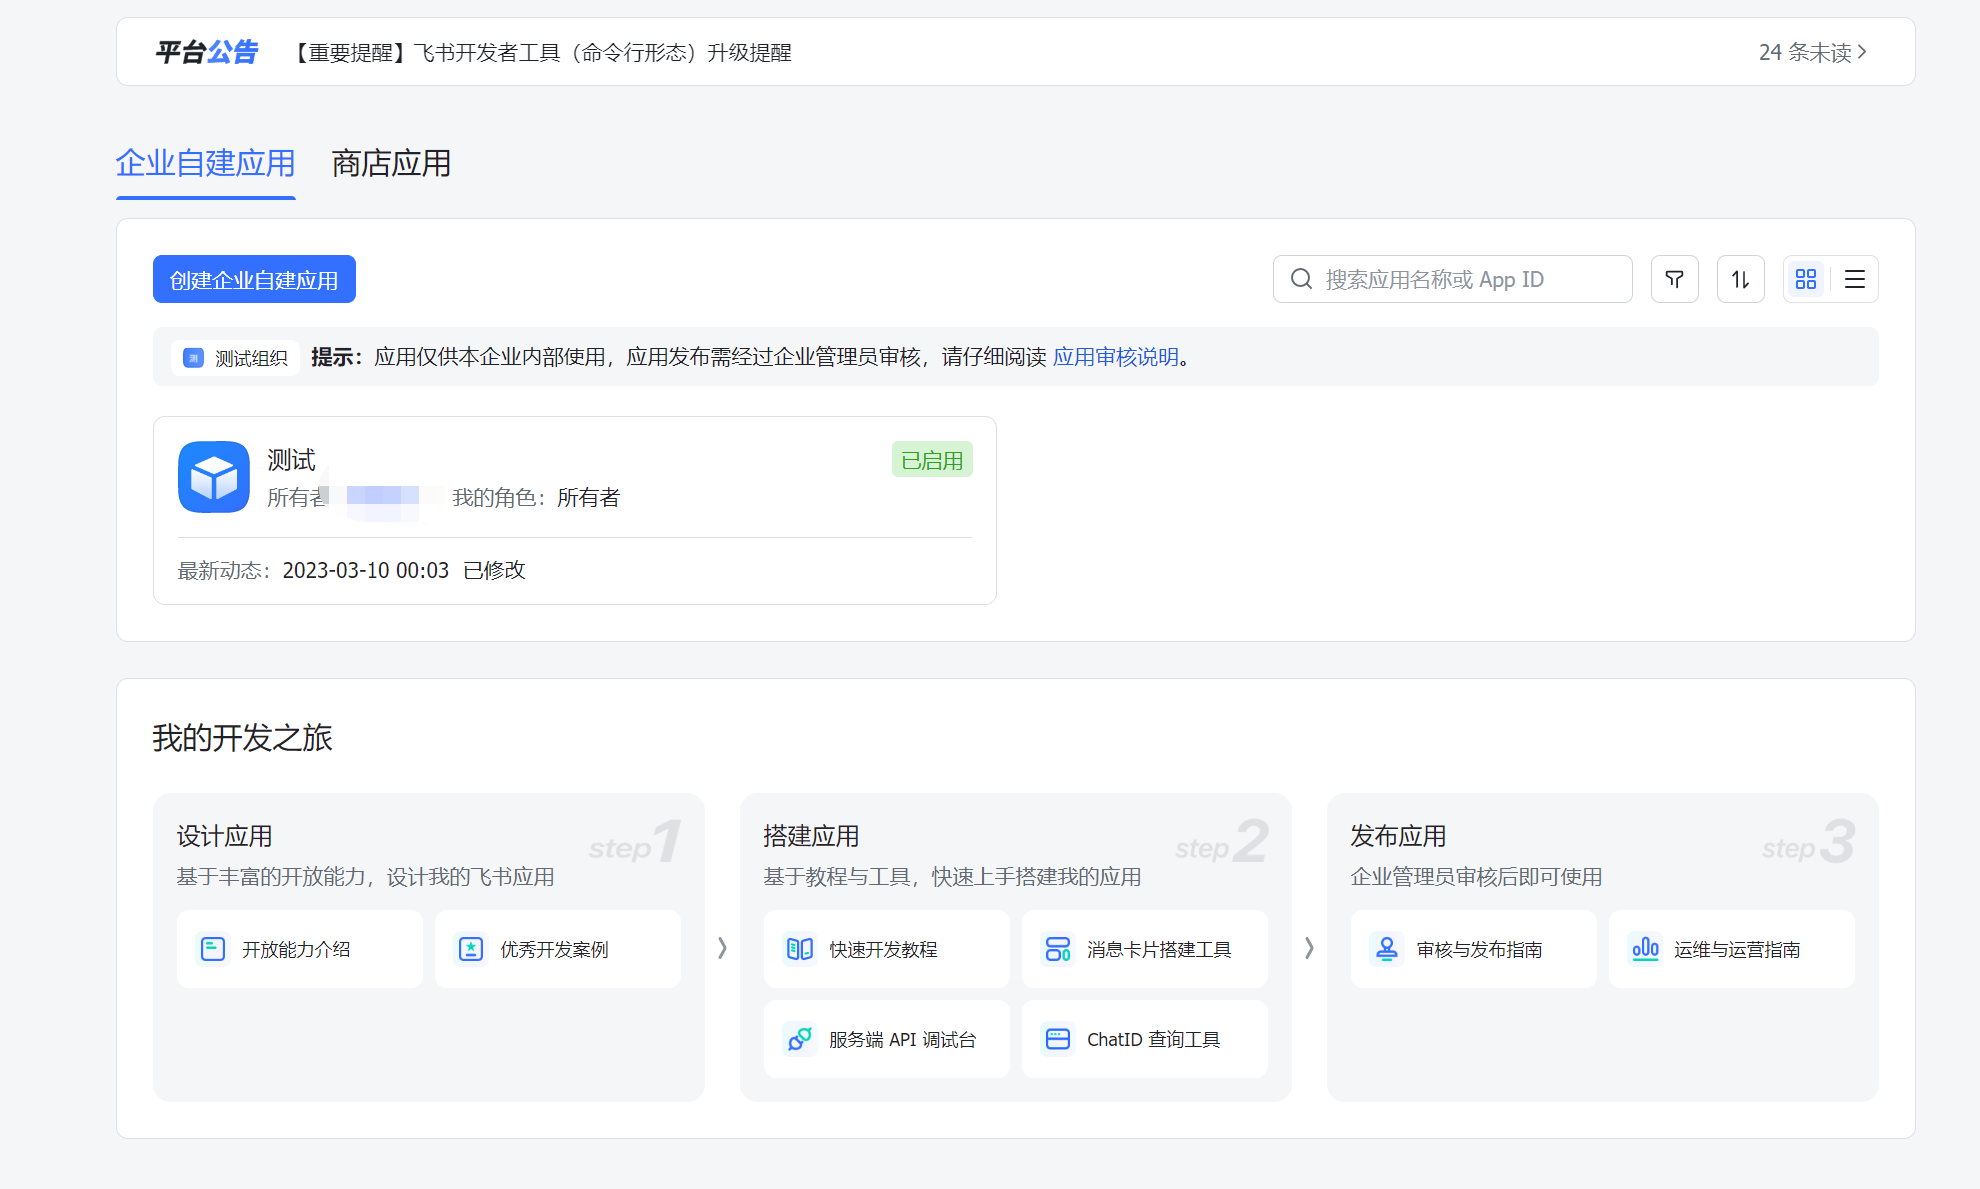Switch to grid card view
The width and height of the screenshot is (1980, 1189).
tap(1805, 279)
